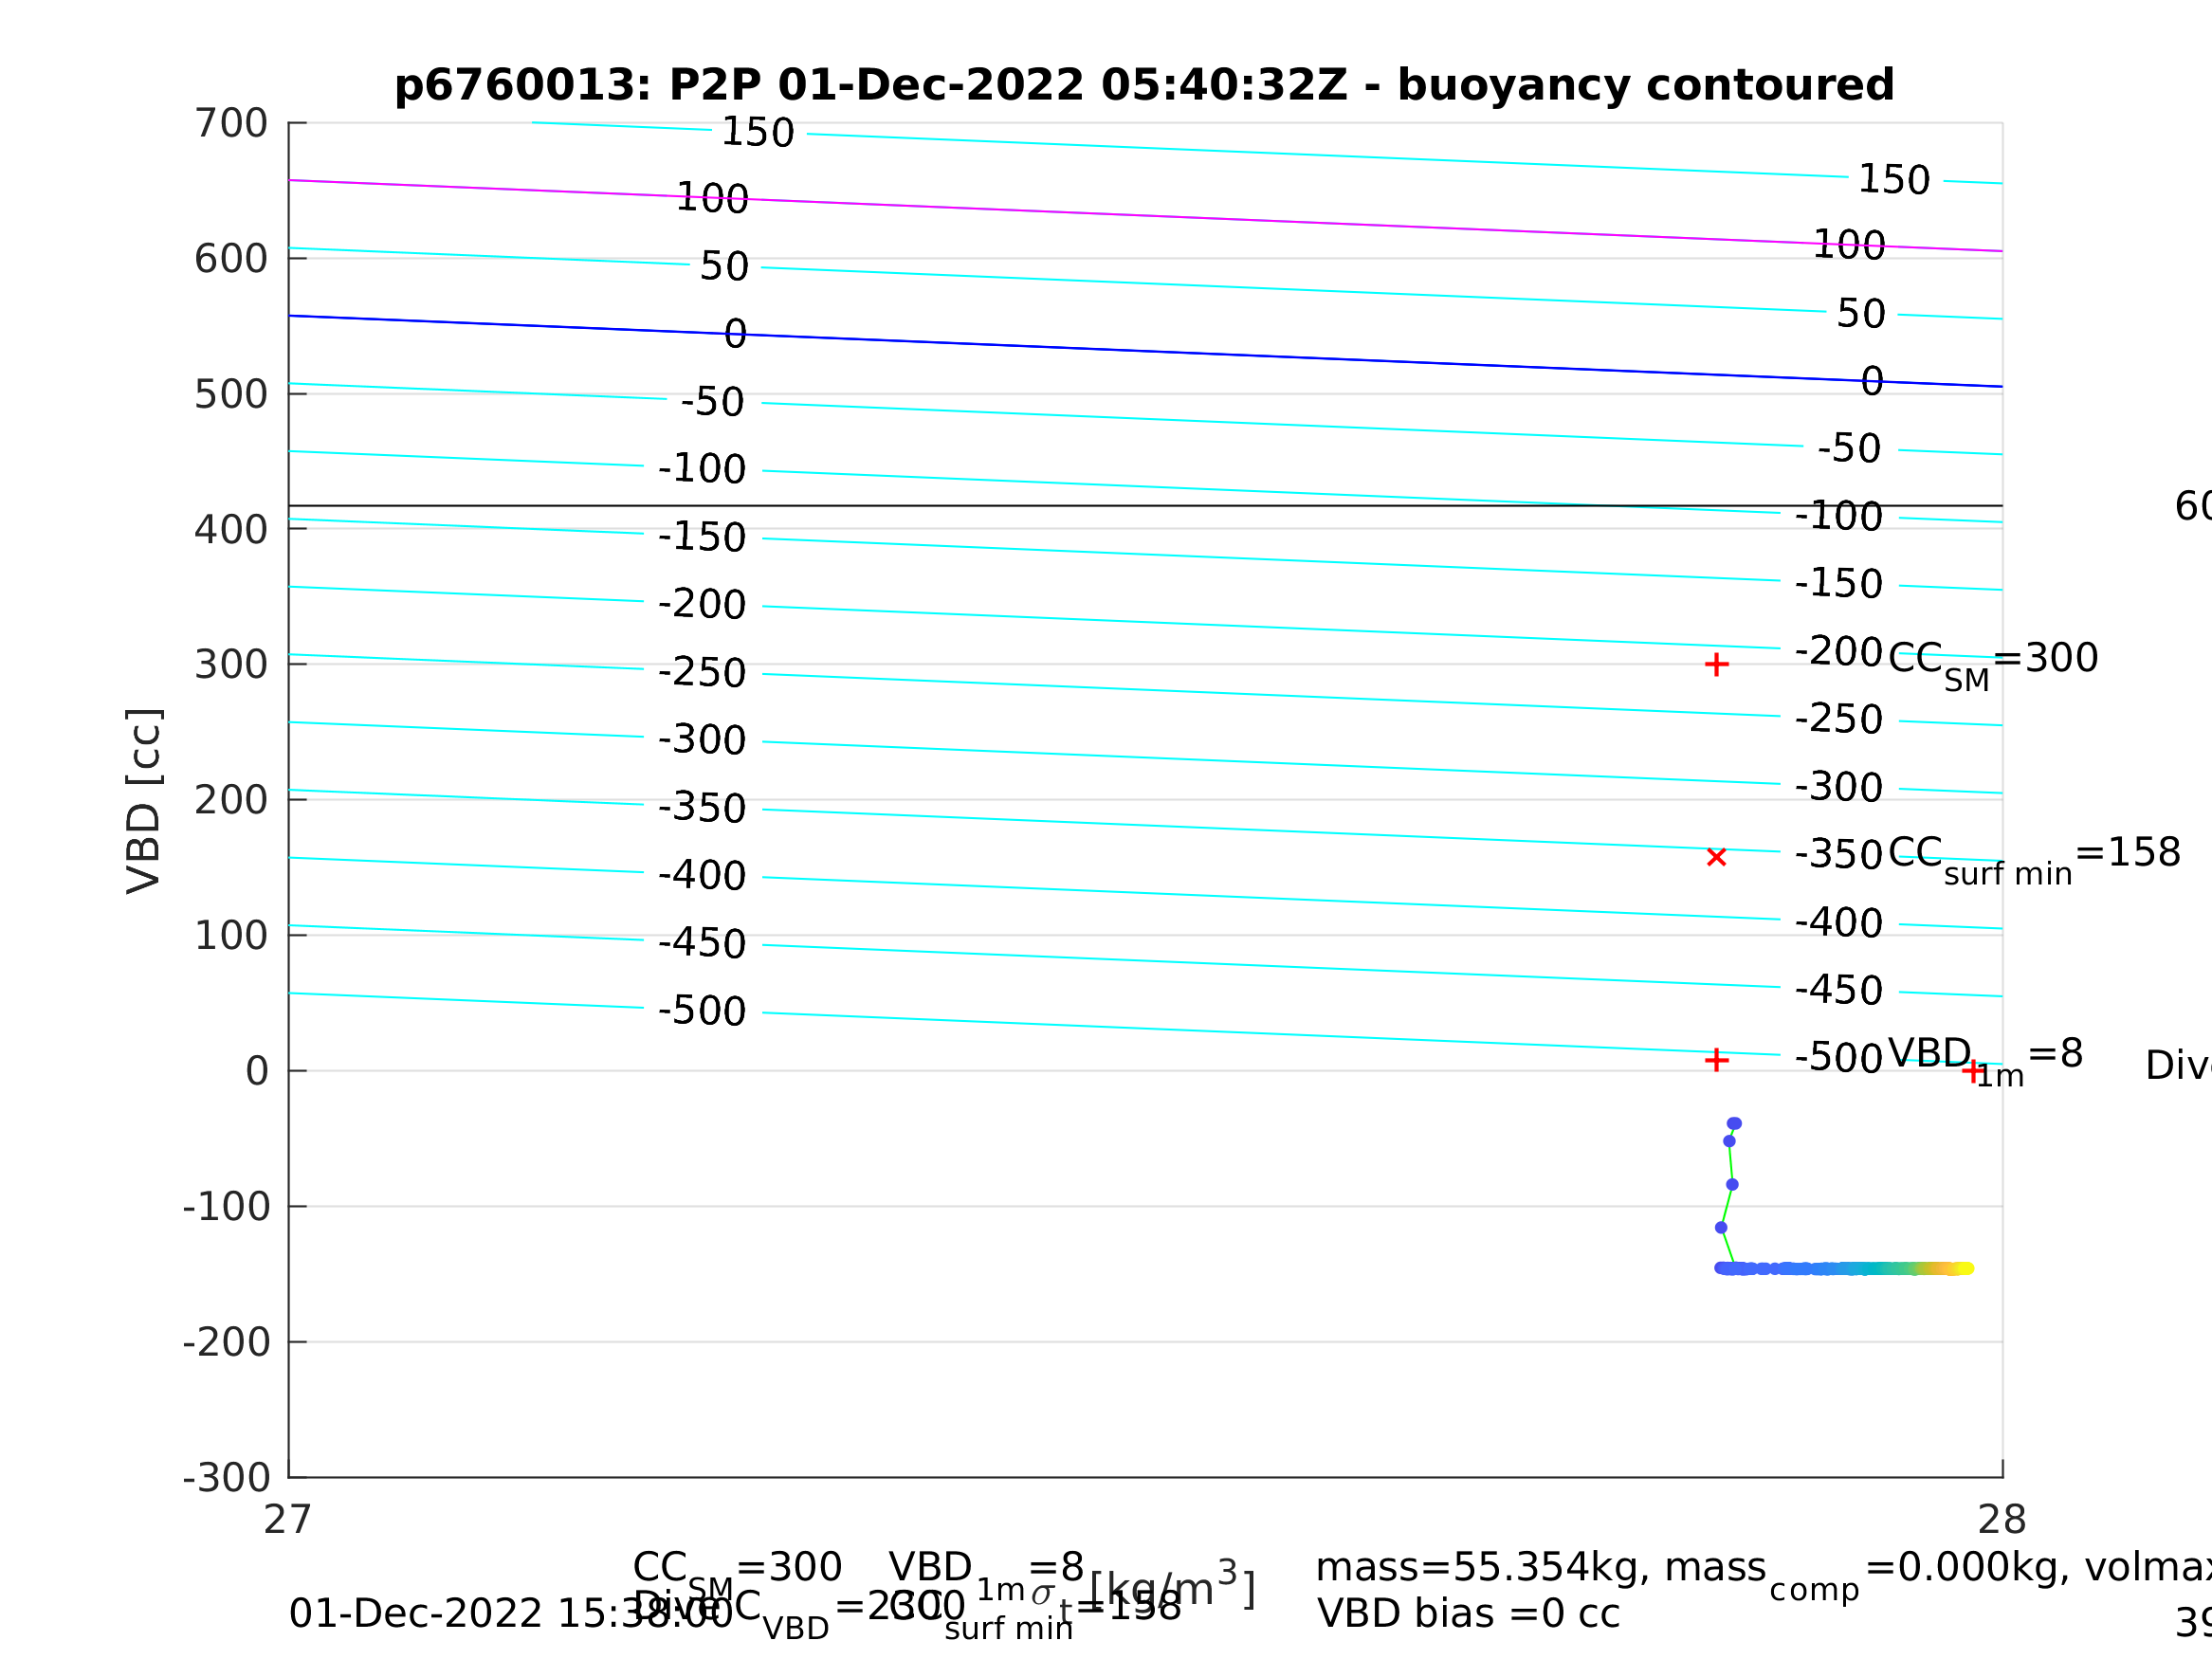Click the left-hand contour label 150
The width and height of the screenshot is (2212, 1659).
click(758, 133)
